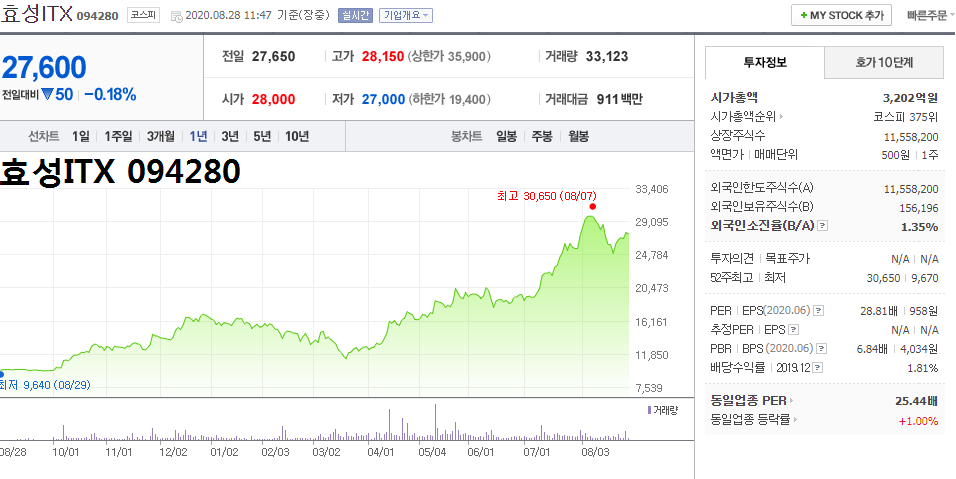Click the 코스피 375위 ranking text

pos(905,117)
